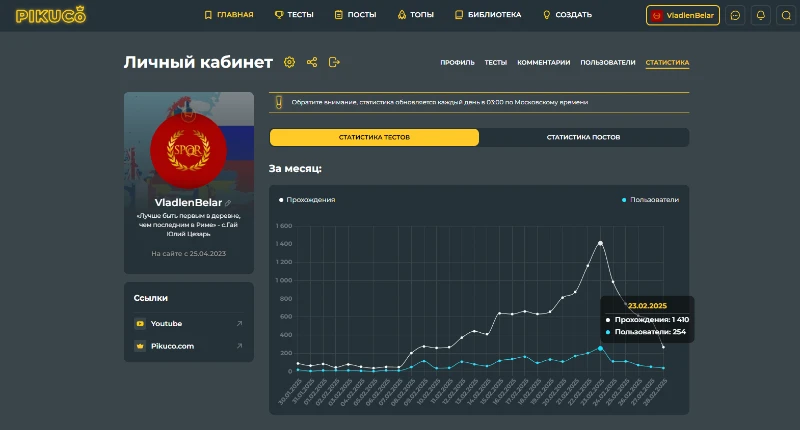Switch to the Комментарии tab
Viewport: 800px width, 430px height.
click(543, 63)
